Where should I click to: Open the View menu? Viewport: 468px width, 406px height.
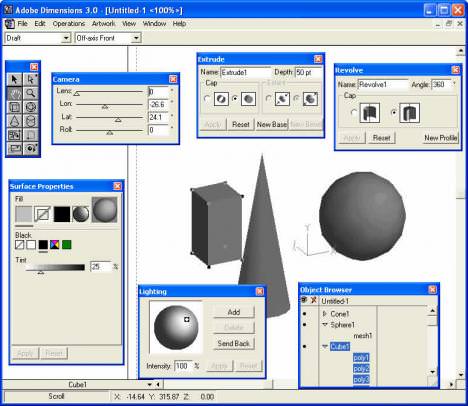(x=129, y=24)
